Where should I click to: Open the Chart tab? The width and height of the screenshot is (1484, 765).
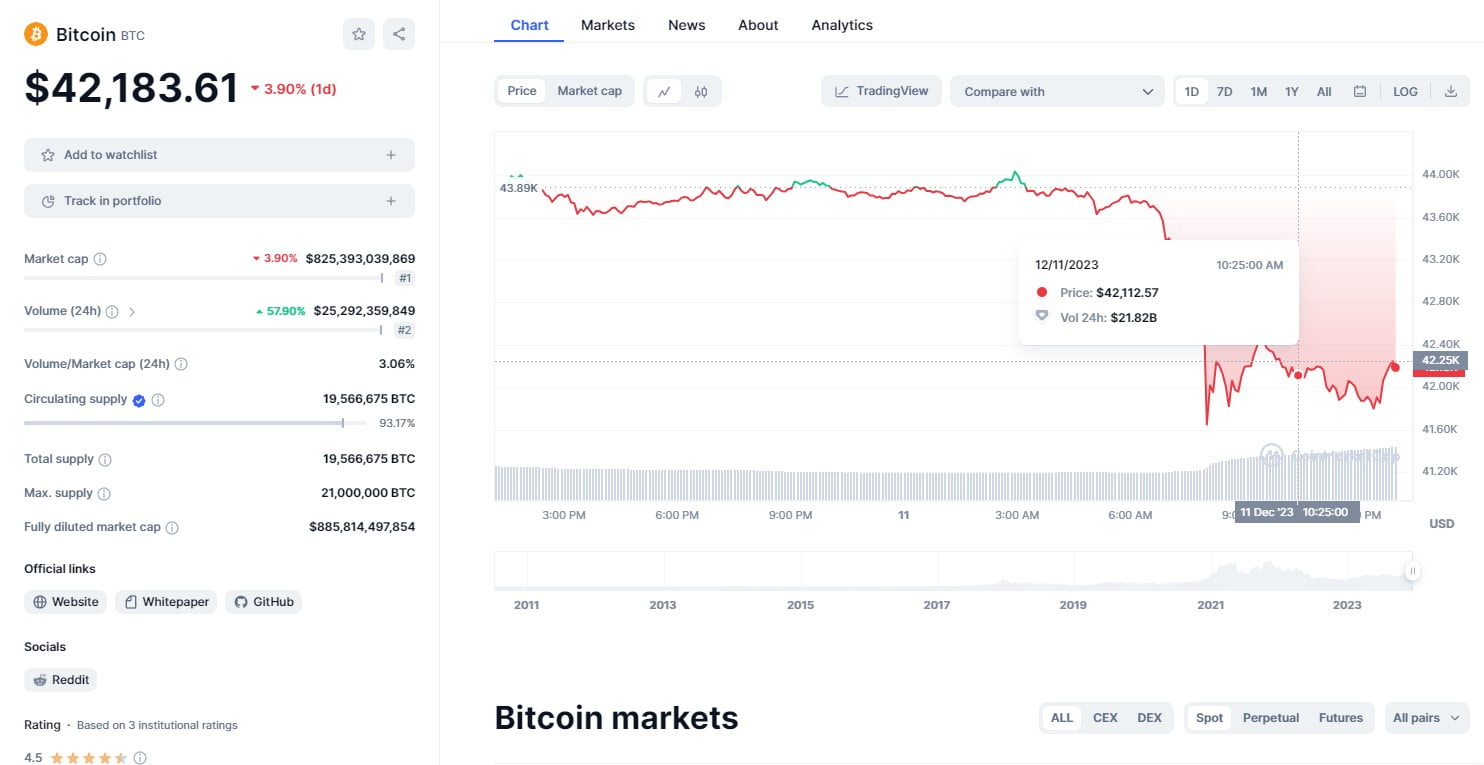(x=529, y=25)
